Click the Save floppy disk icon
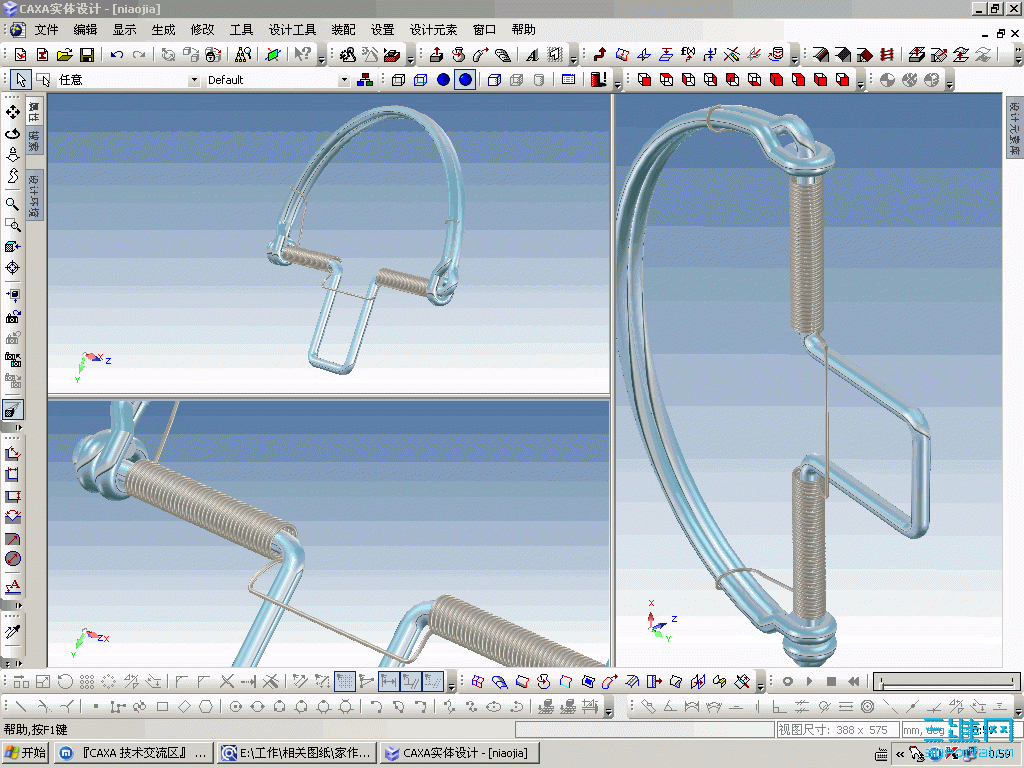The image size is (1024, 768). coord(87,55)
